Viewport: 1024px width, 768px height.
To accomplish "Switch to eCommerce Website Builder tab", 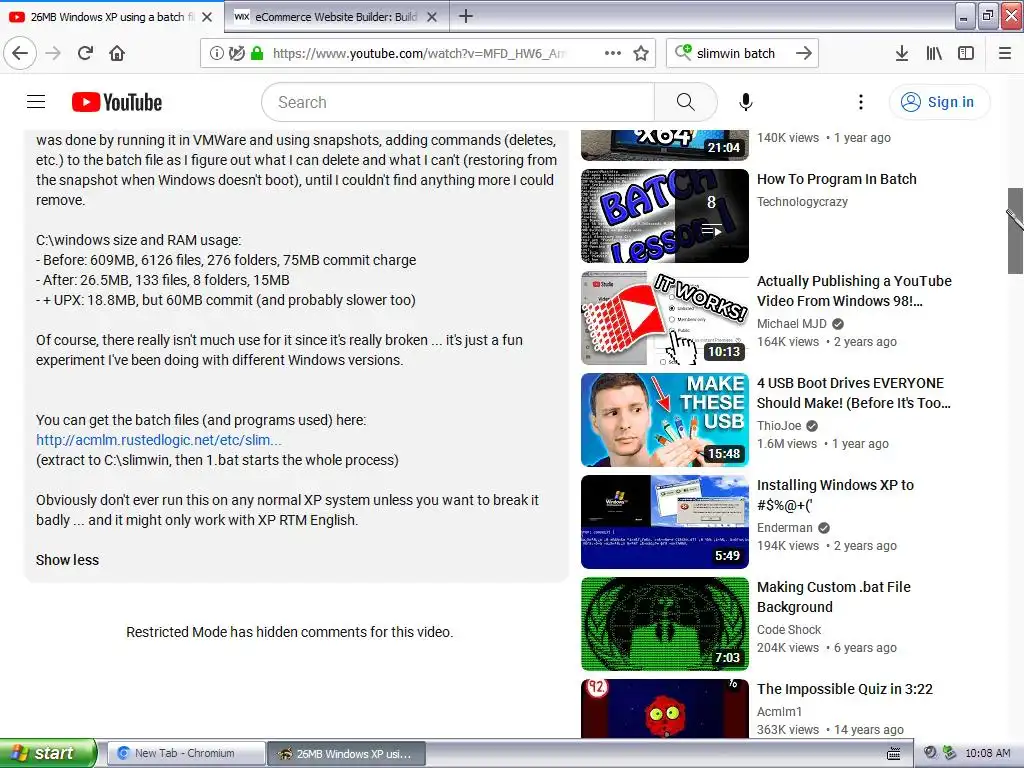I will pyautogui.click(x=337, y=17).
